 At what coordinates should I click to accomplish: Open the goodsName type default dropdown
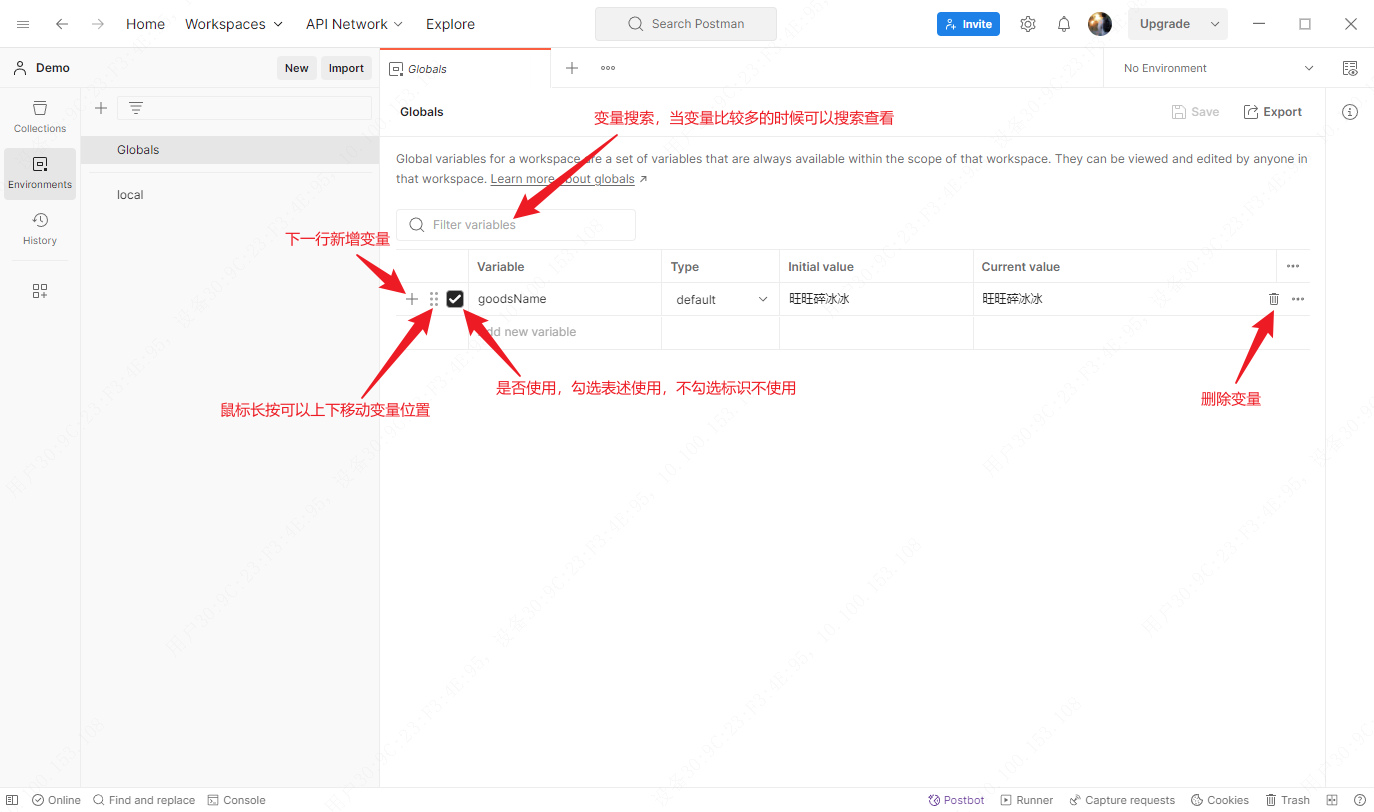point(721,299)
